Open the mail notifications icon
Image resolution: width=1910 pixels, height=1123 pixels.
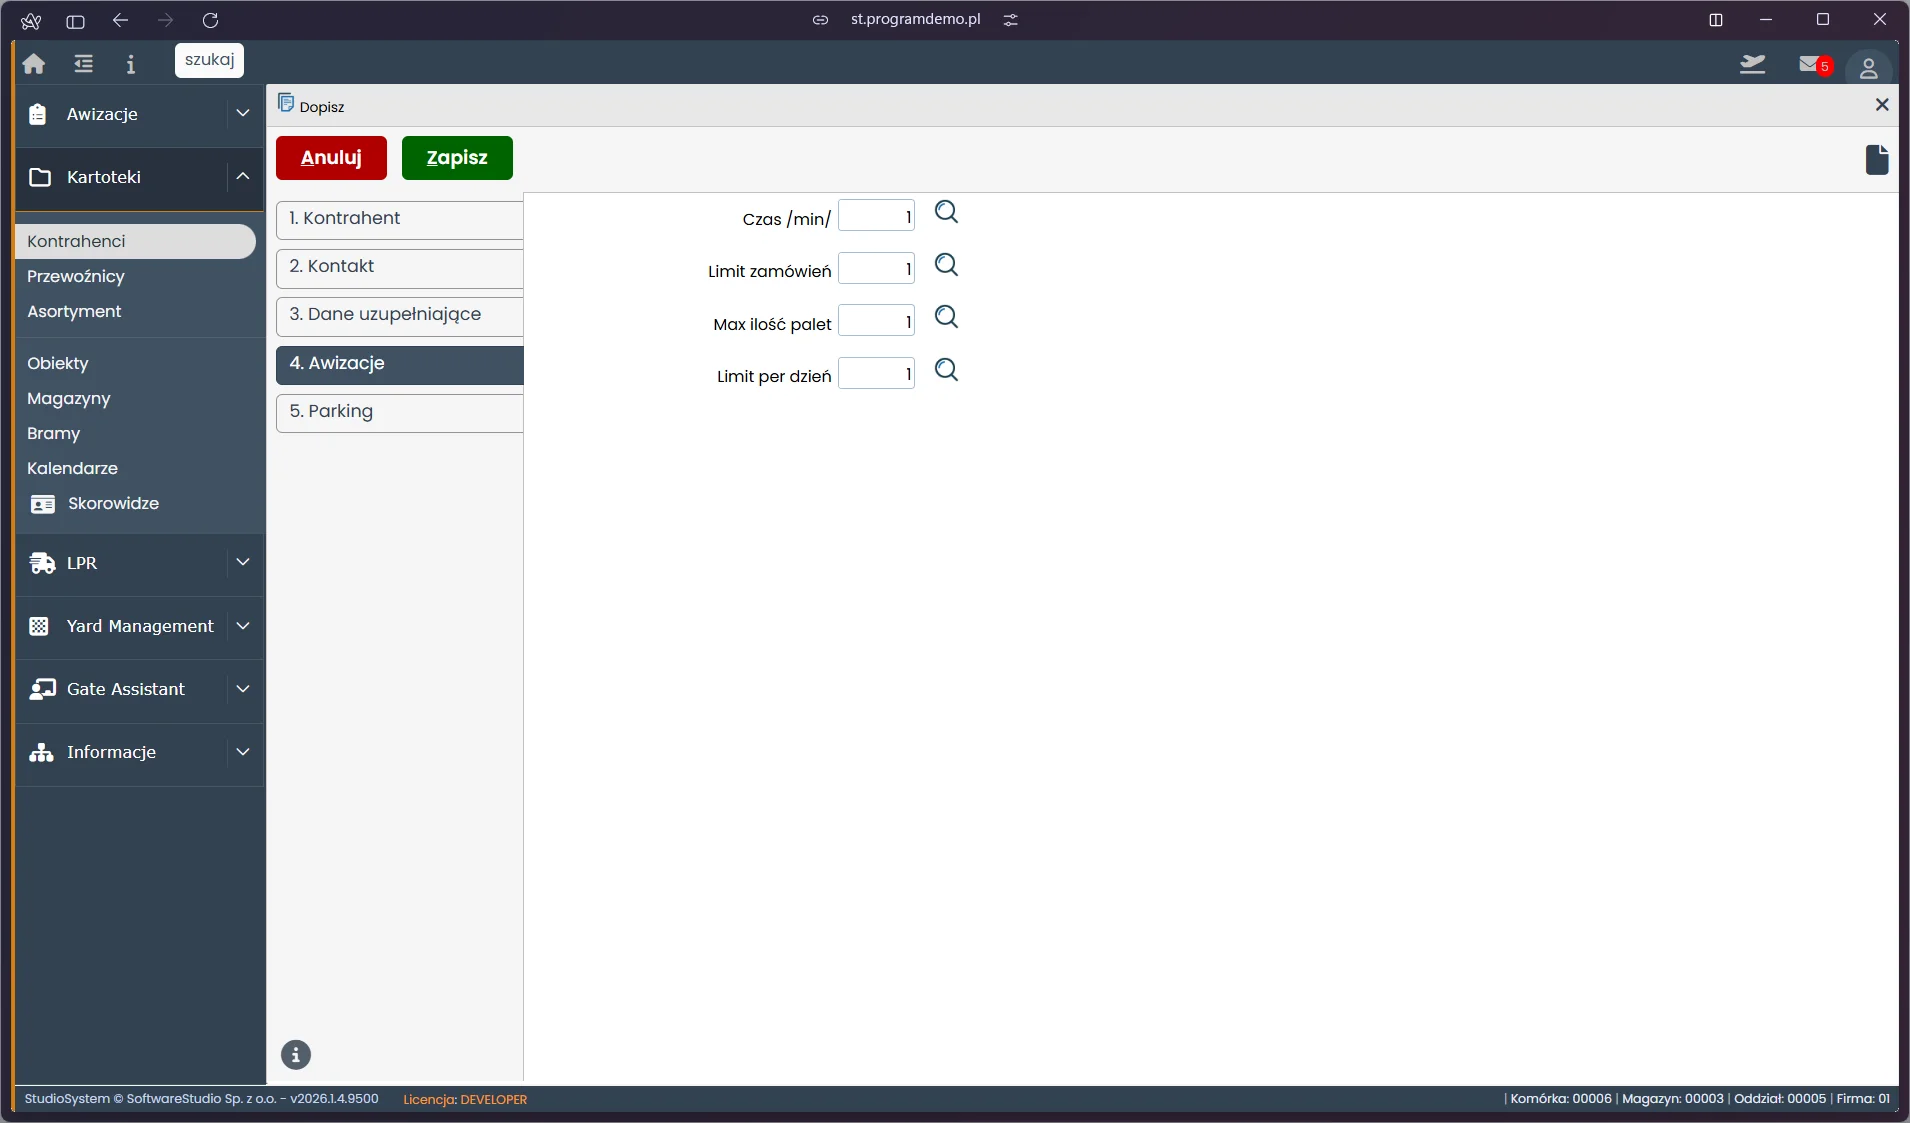(1813, 65)
